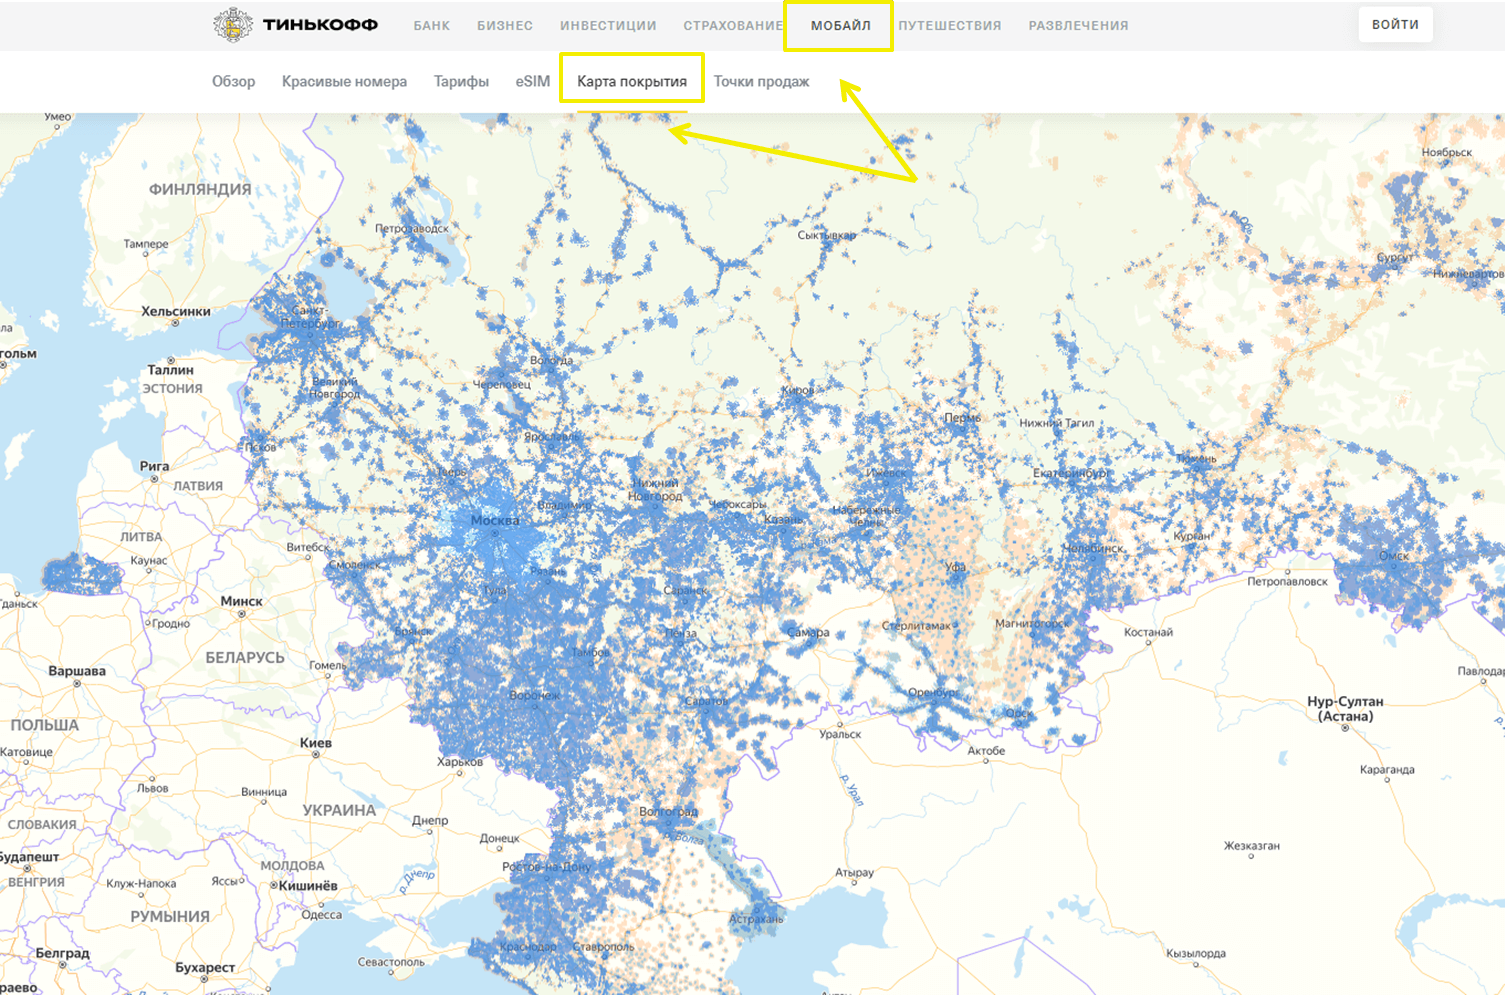Click the Войти login button
The height and width of the screenshot is (995, 1505).
pyautogui.click(x=1395, y=25)
